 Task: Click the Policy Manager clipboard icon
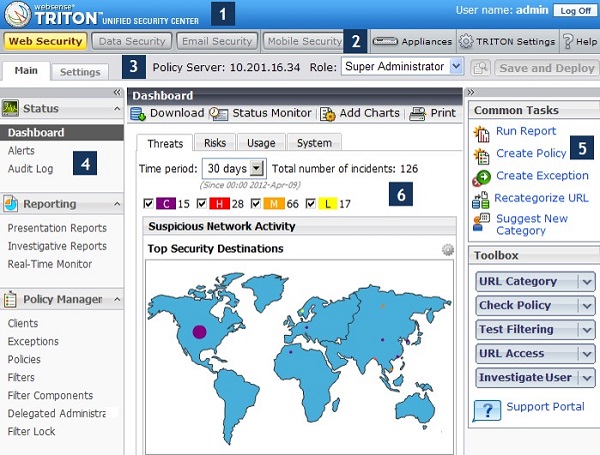pyautogui.click(x=10, y=299)
